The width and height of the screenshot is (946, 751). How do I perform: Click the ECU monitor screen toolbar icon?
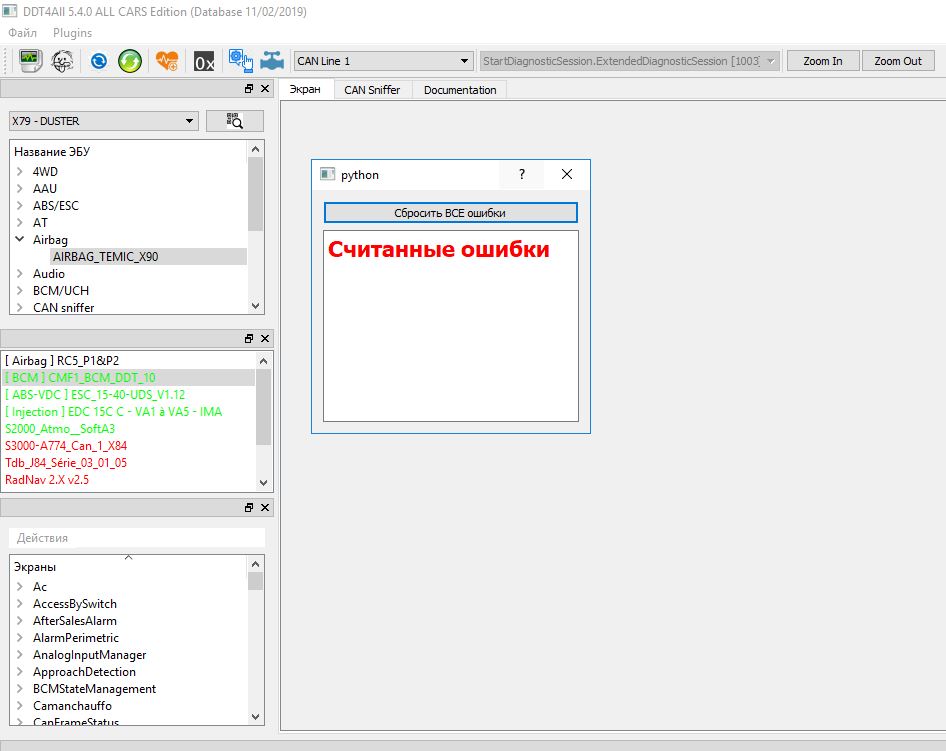pyautogui.click(x=31, y=61)
